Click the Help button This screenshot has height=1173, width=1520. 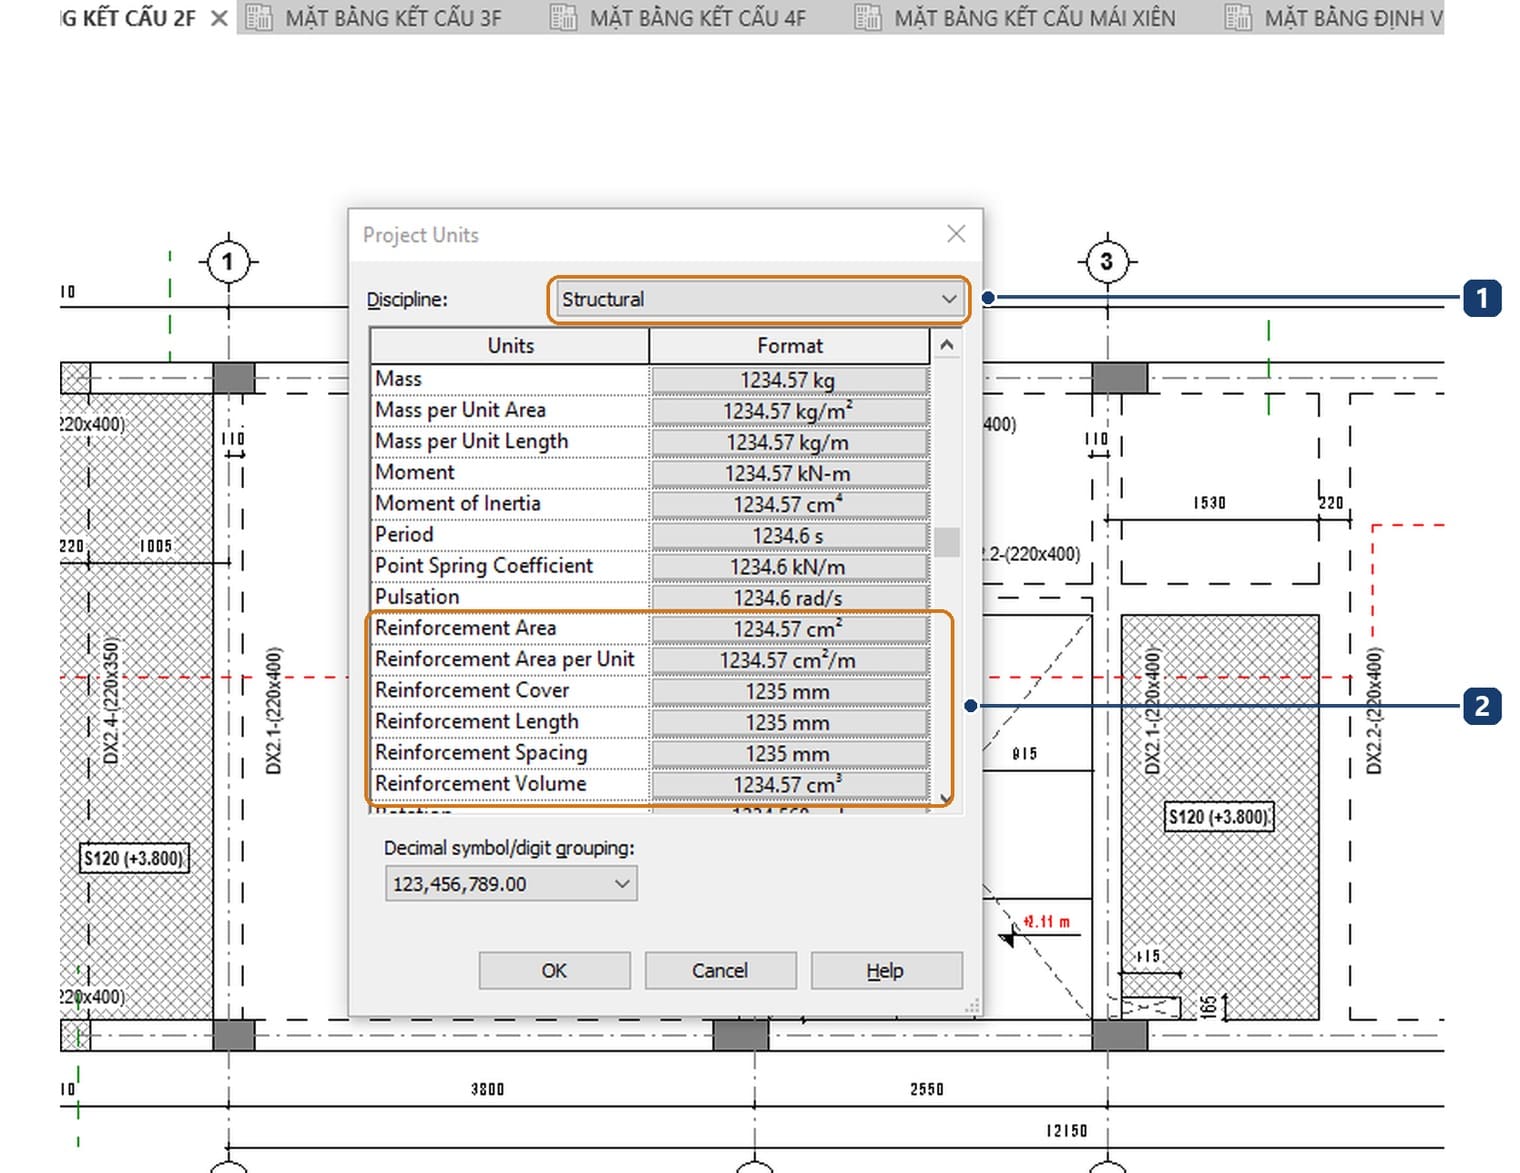click(x=886, y=970)
